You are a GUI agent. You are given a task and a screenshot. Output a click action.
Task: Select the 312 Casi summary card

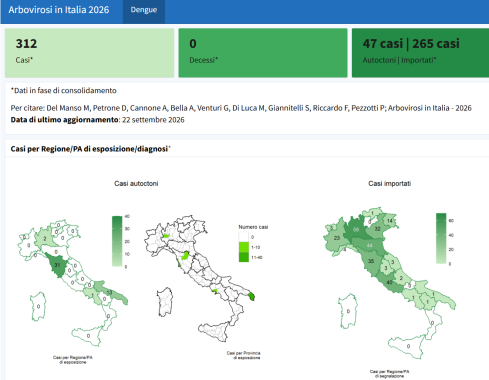coord(89,53)
